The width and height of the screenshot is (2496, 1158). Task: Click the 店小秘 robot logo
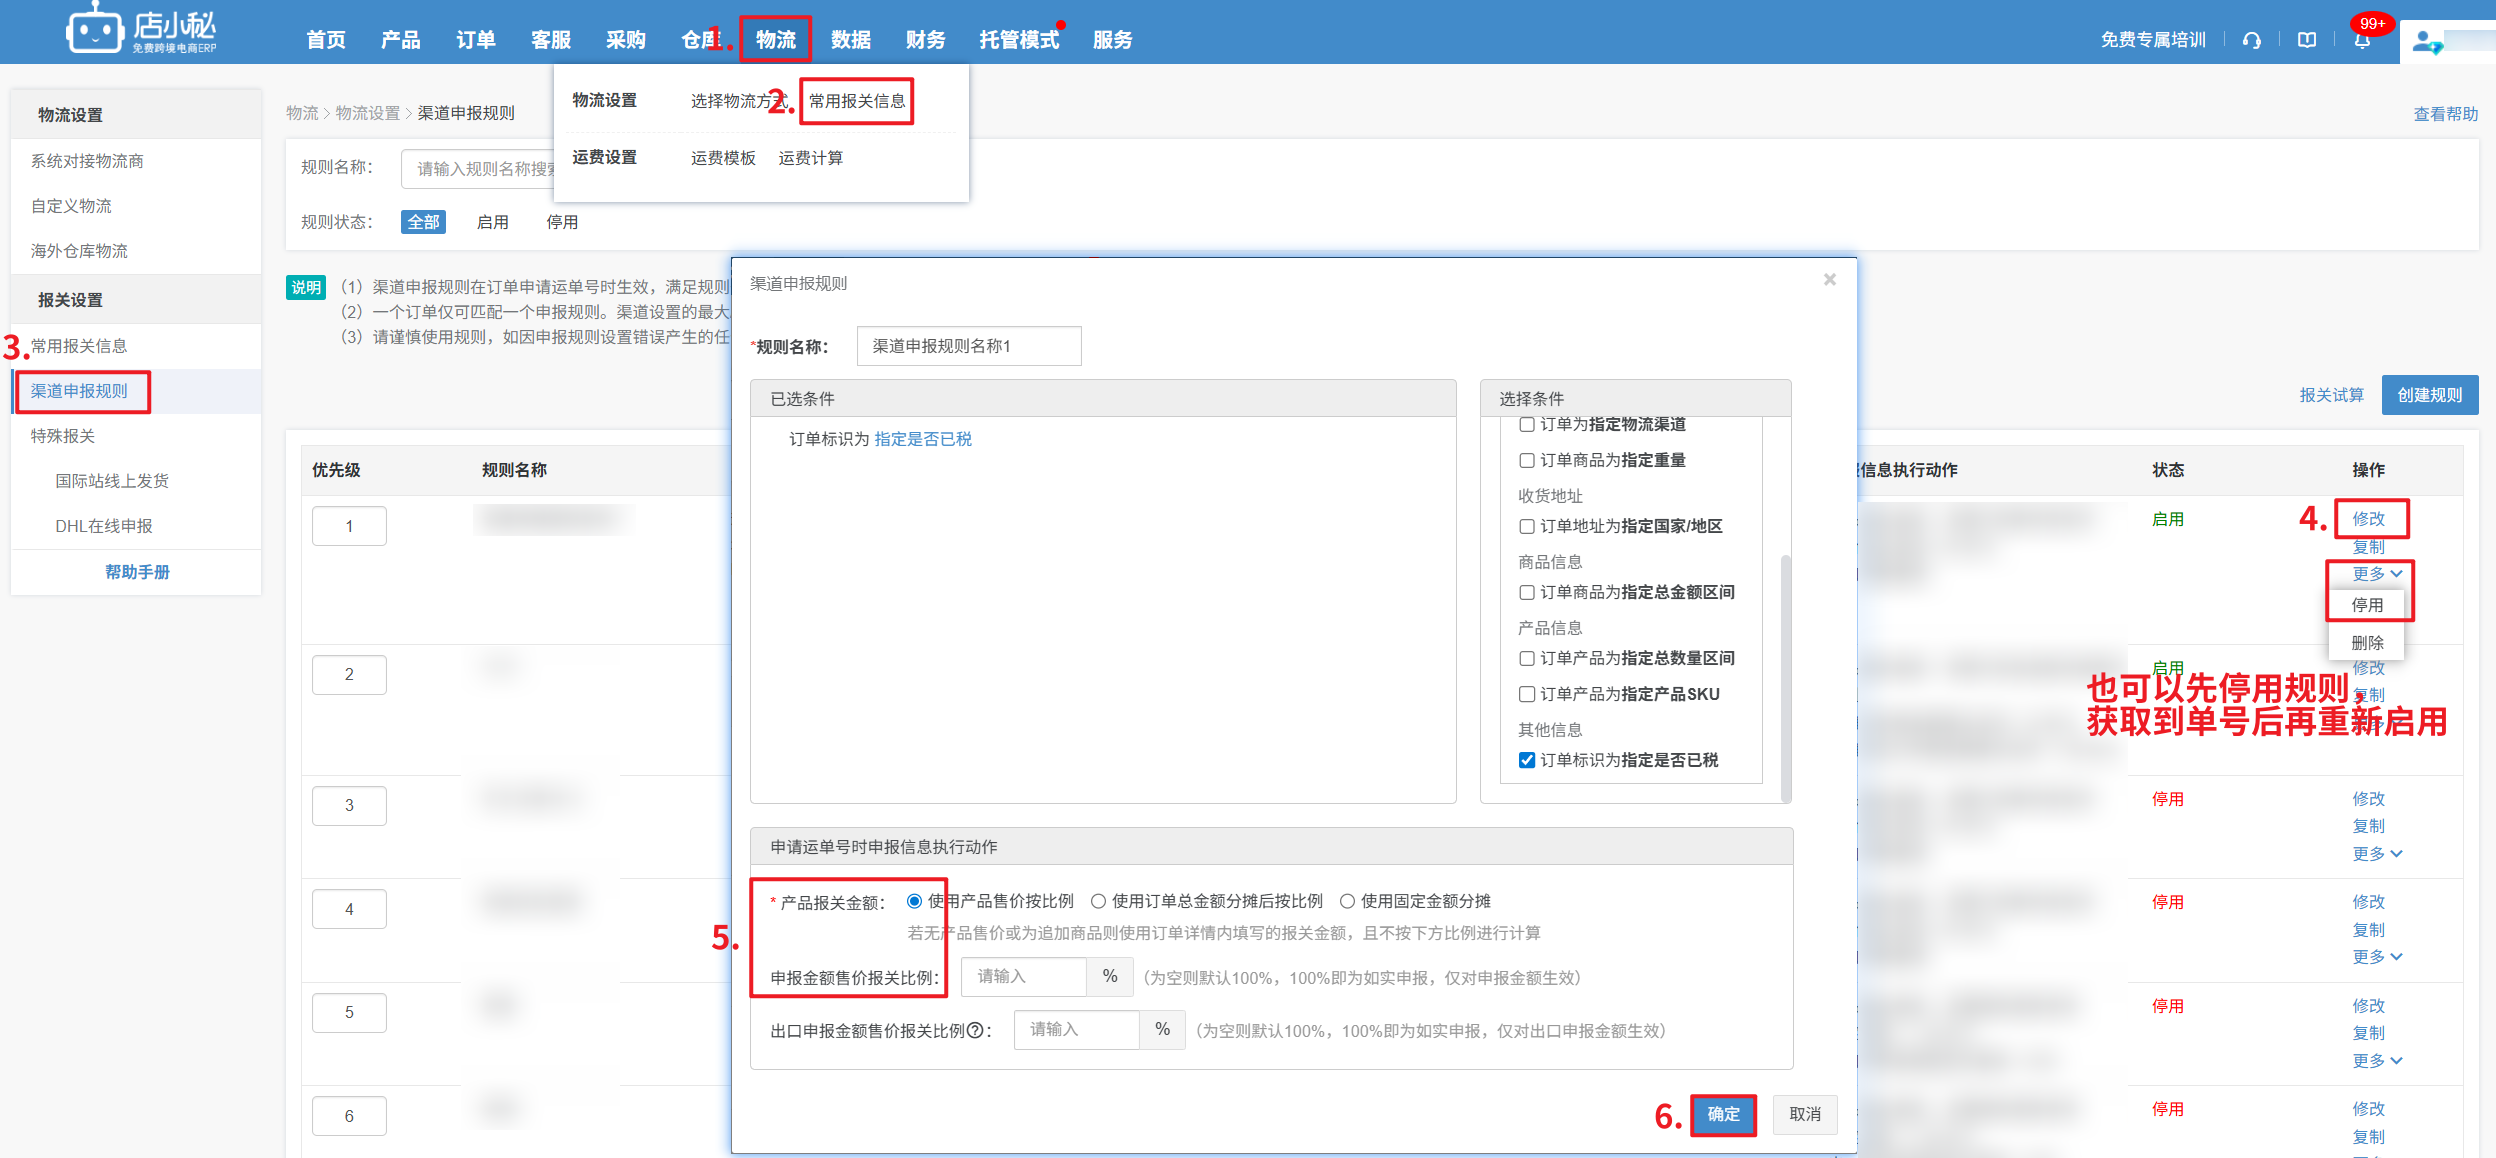click(x=94, y=32)
